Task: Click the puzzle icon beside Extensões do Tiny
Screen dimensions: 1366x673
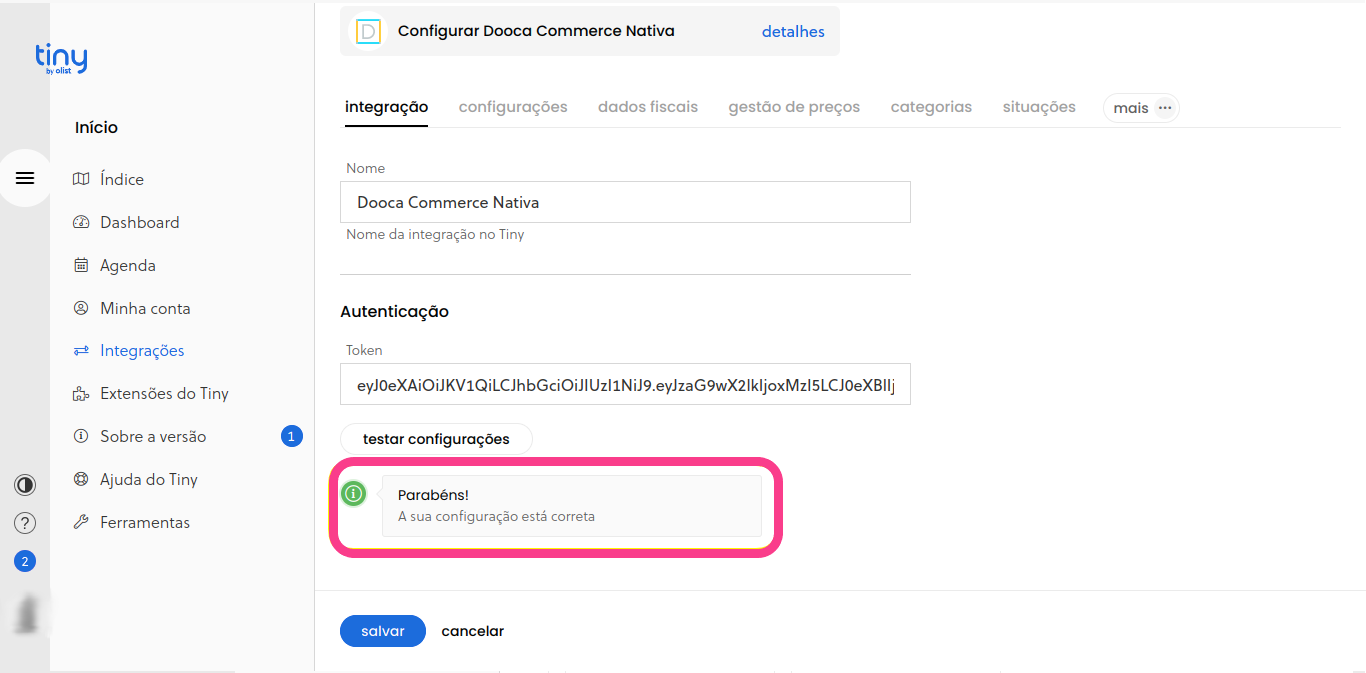Action: [x=81, y=394]
